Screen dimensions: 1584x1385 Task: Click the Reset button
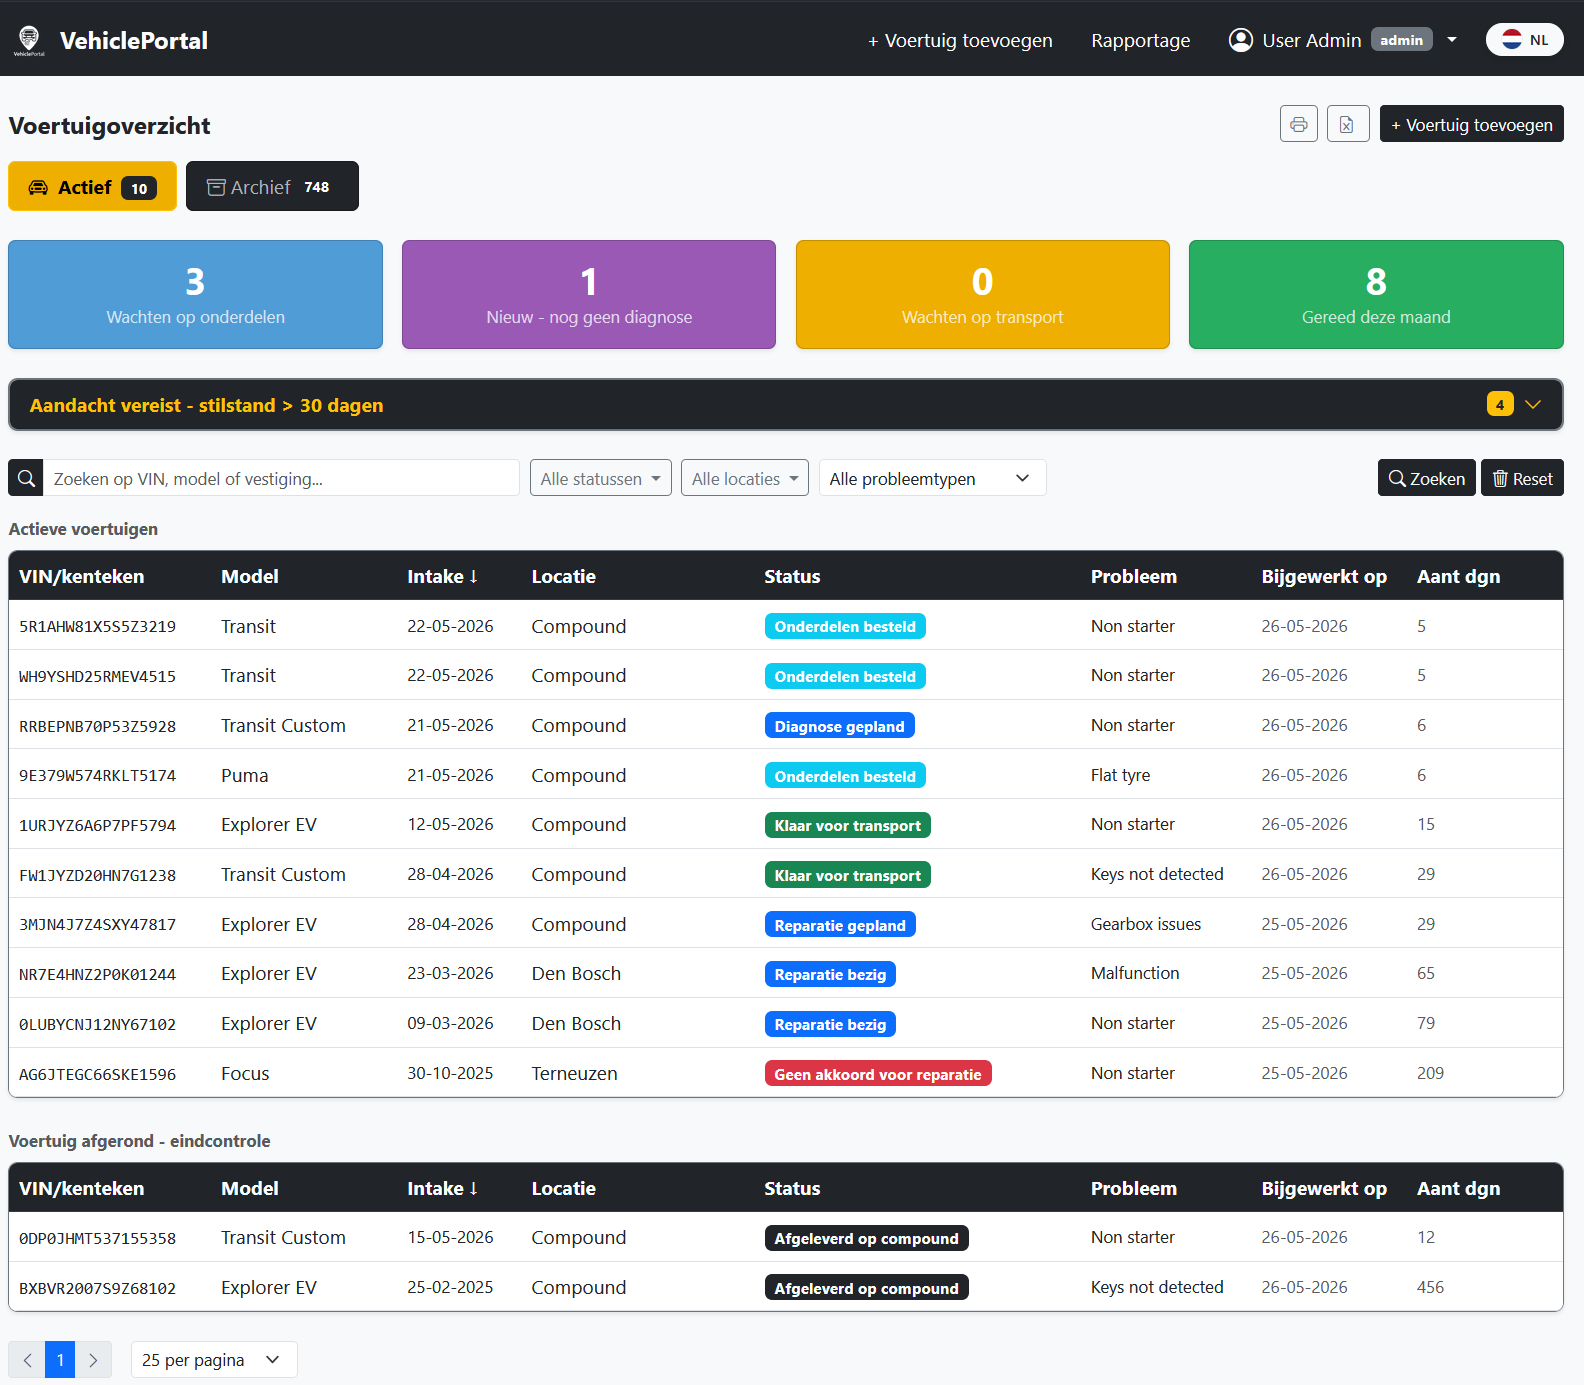pyautogui.click(x=1522, y=478)
